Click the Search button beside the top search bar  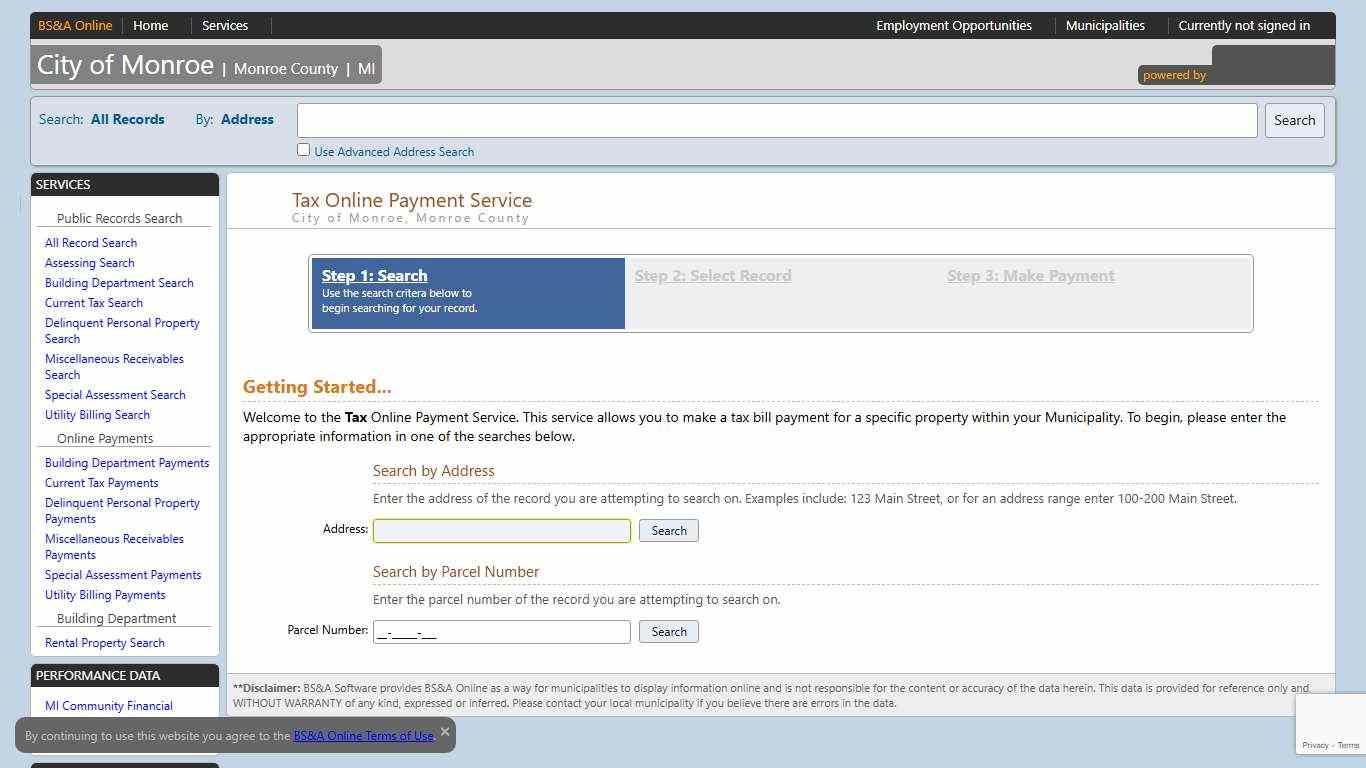(1294, 120)
